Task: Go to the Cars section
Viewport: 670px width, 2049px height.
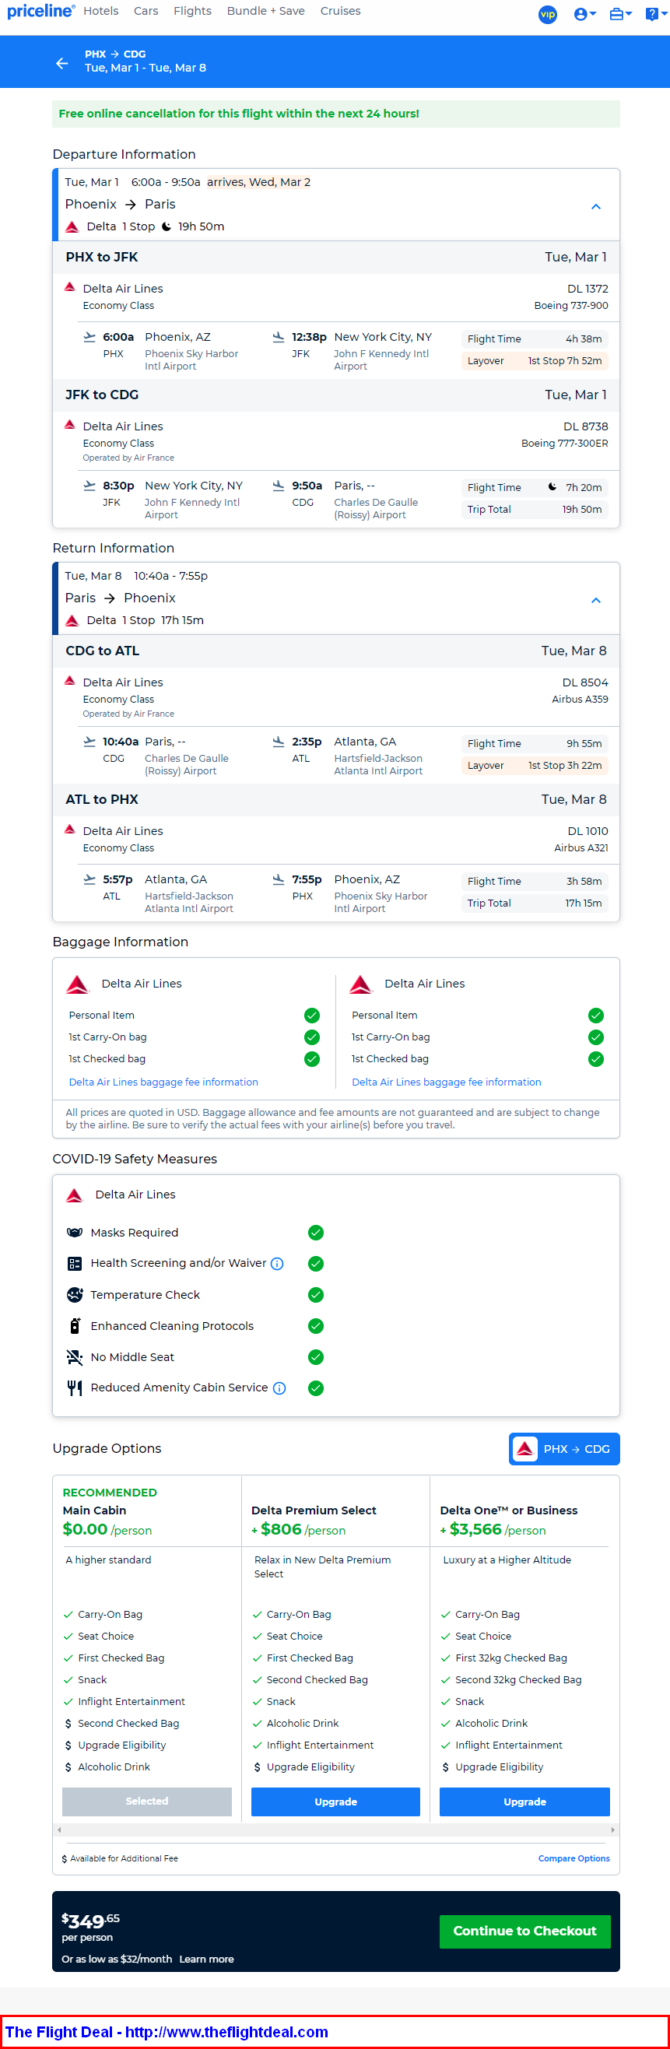Action: tap(146, 11)
